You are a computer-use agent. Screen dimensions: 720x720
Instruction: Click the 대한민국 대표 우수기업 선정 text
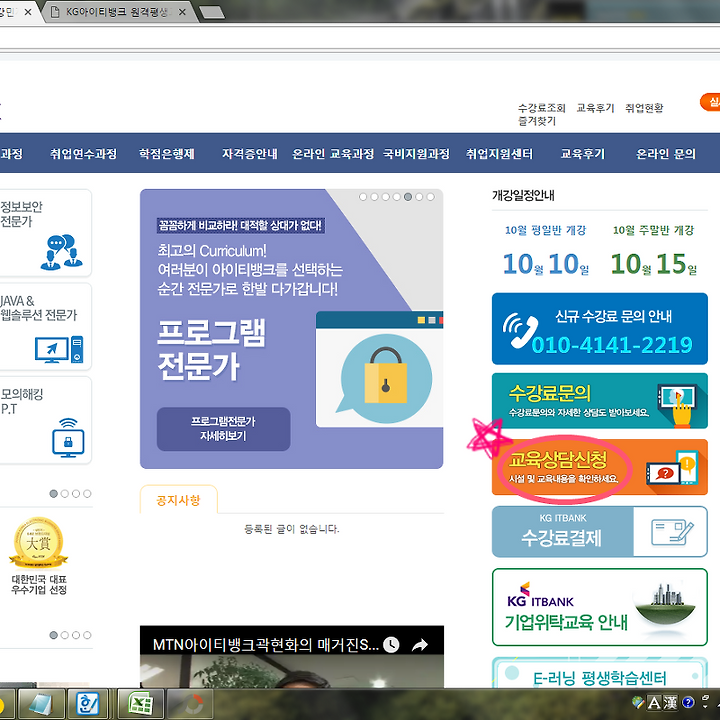39,585
